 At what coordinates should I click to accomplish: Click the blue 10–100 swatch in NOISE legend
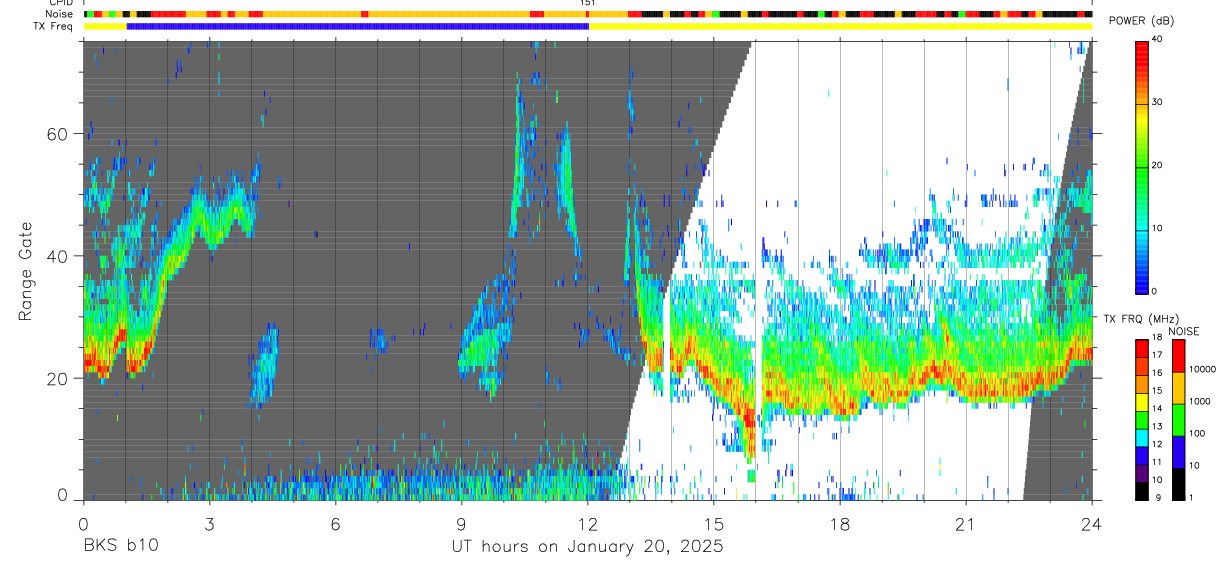pos(1179,452)
